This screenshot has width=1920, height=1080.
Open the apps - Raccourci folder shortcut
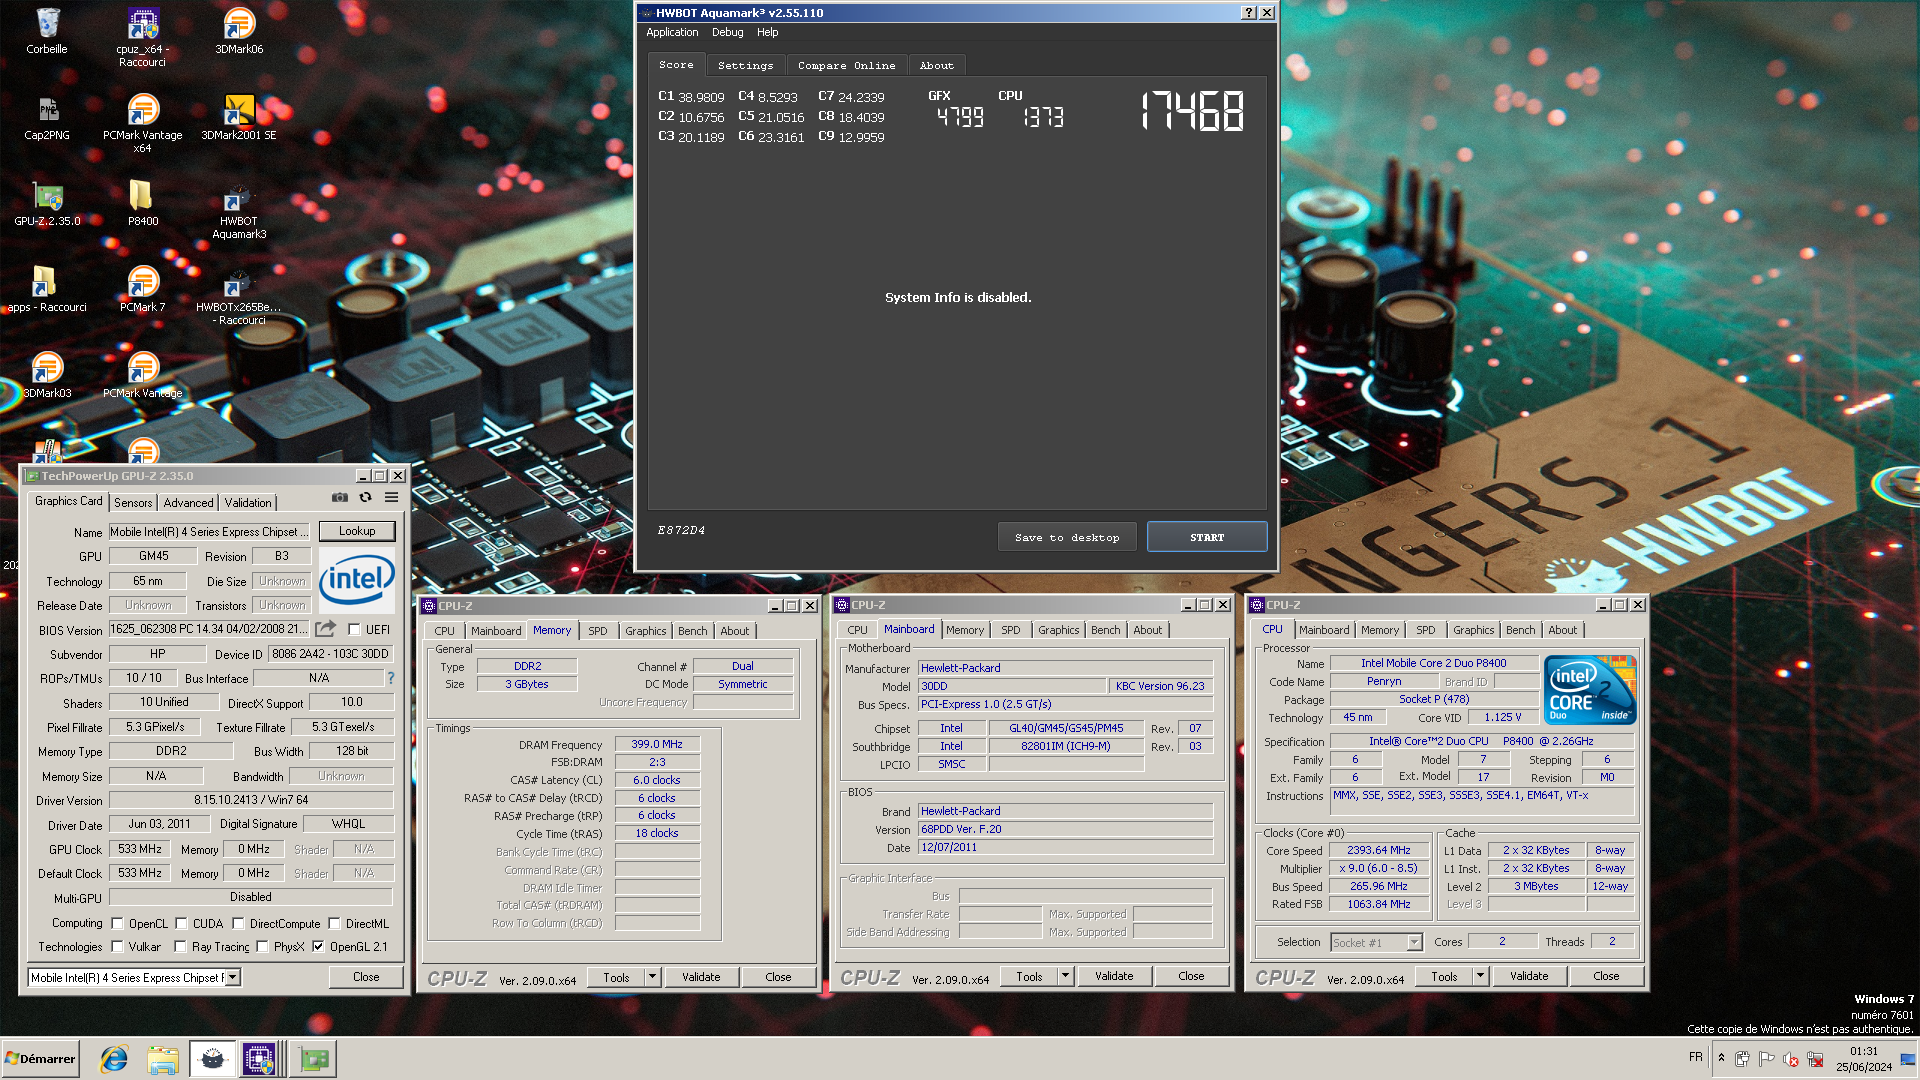tap(47, 289)
